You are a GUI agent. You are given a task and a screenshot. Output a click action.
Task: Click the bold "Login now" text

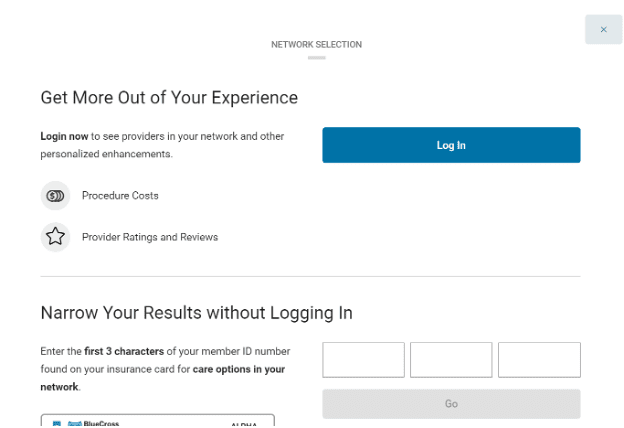coord(64,136)
